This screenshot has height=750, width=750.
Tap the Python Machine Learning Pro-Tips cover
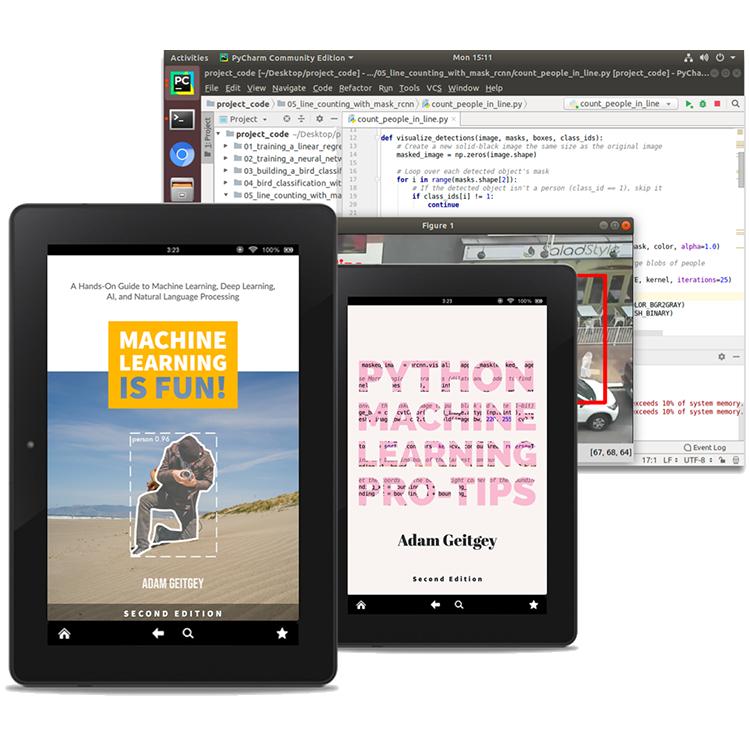(447, 450)
